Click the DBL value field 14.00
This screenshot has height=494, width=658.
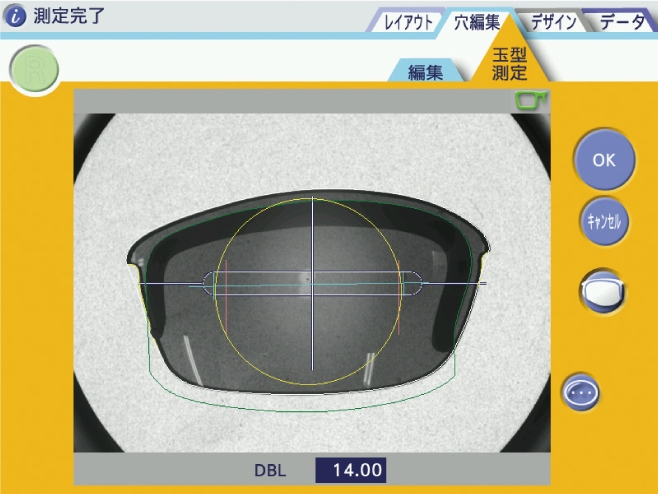pyautogui.click(x=351, y=470)
